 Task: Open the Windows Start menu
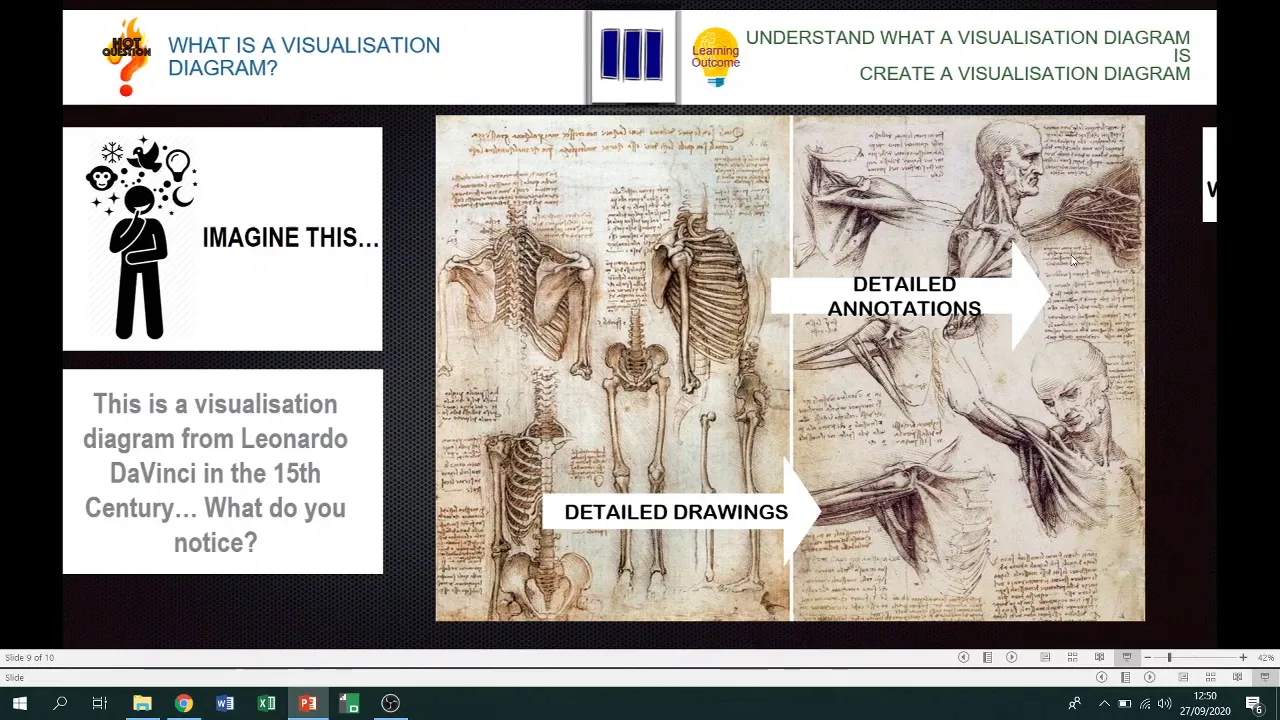(19, 704)
